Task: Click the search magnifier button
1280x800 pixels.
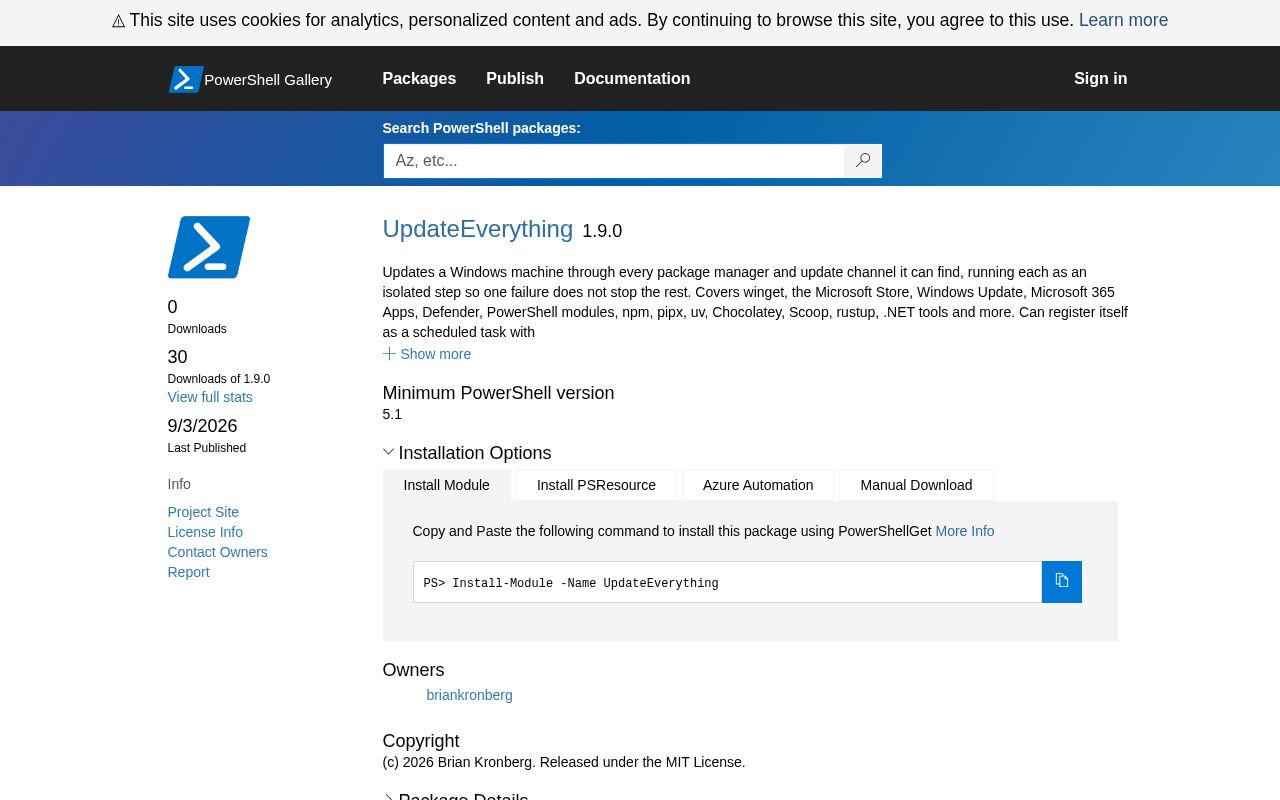Action: (x=863, y=161)
